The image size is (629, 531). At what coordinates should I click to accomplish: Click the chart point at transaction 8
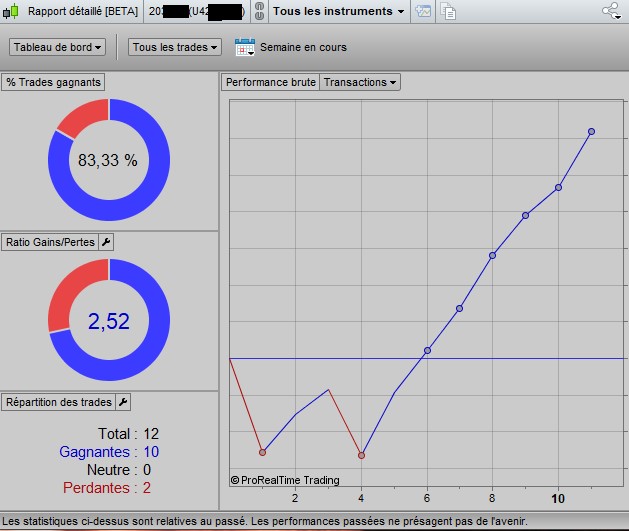[493, 255]
